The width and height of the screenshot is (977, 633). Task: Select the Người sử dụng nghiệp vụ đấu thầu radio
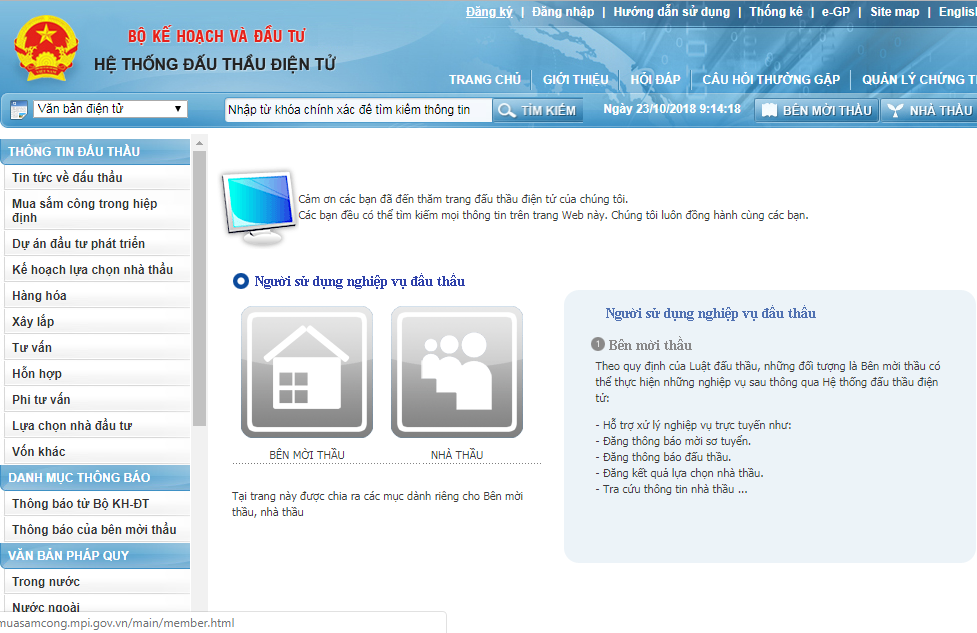tap(241, 282)
